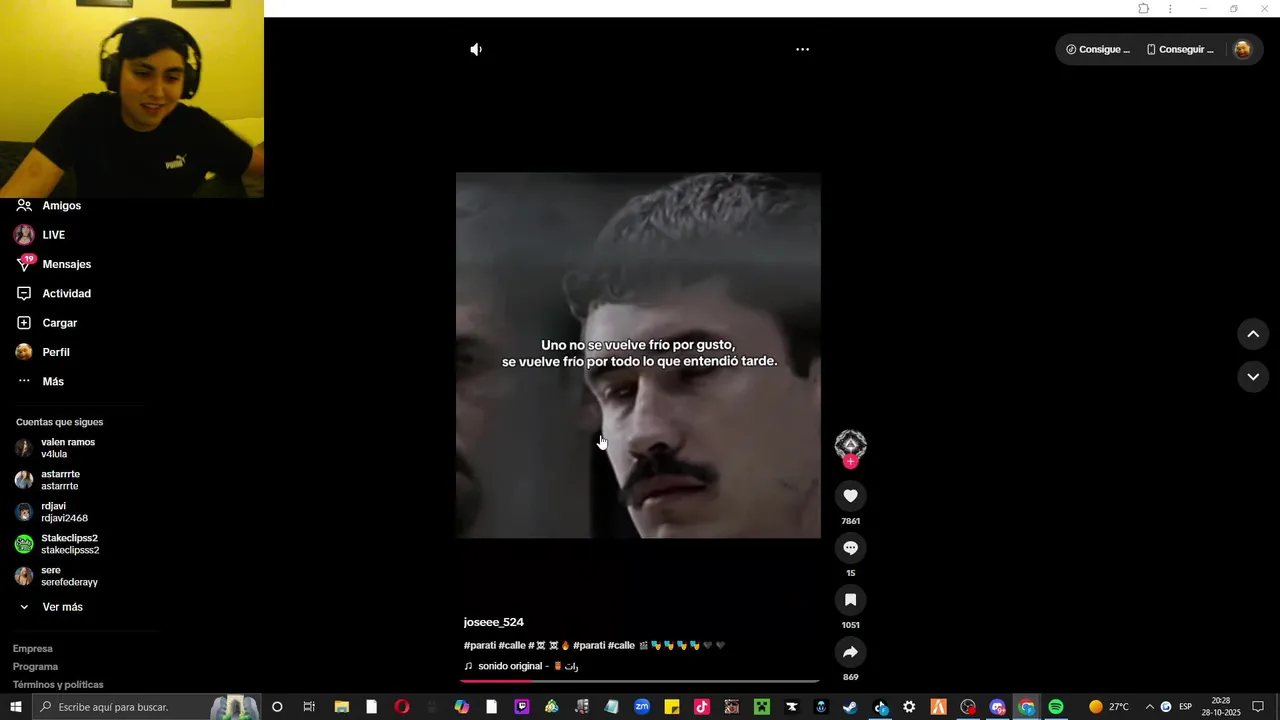The height and width of the screenshot is (720, 1280).
Task: Click the Consigue button at top
Action: [x=1098, y=49]
